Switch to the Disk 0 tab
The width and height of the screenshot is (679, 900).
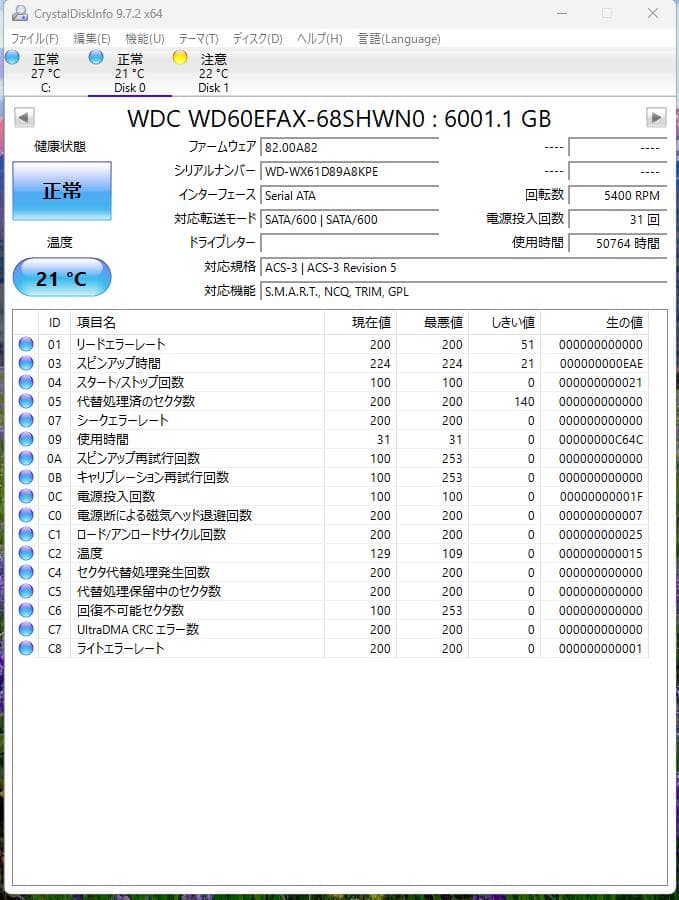point(130,73)
